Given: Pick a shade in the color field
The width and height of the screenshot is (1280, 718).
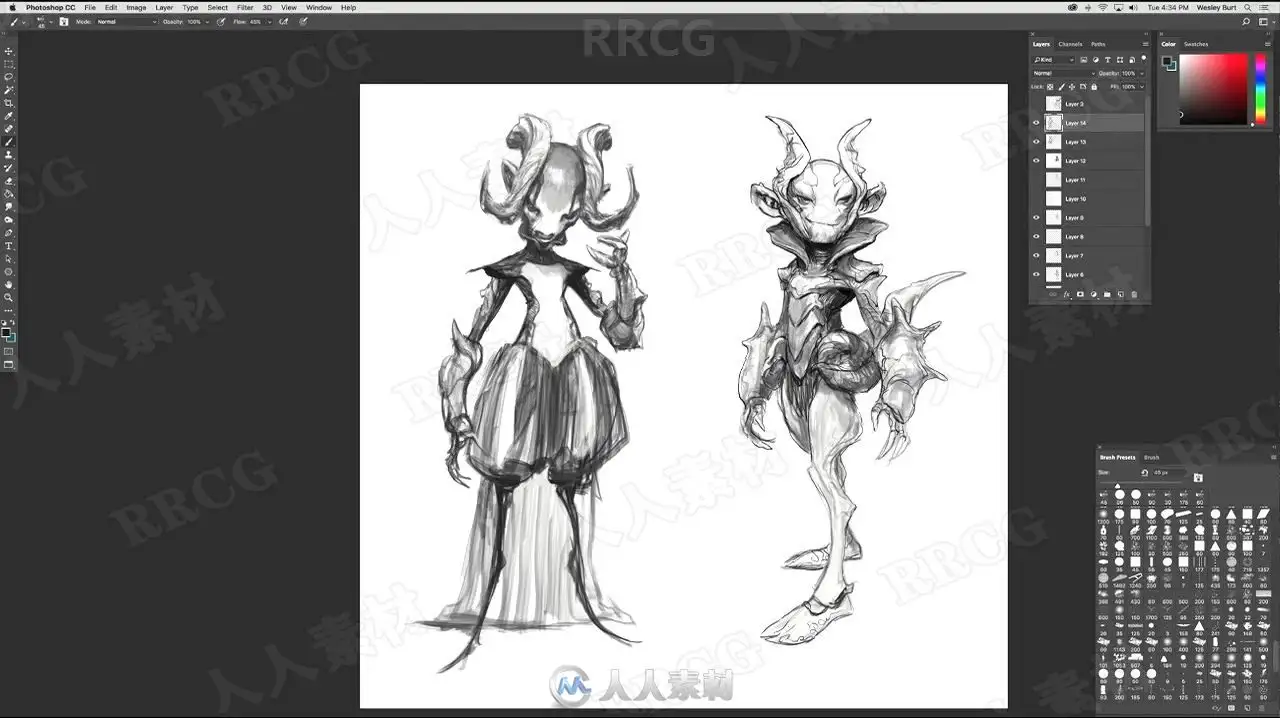Looking at the screenshot, I should (x=1213, y=89).
